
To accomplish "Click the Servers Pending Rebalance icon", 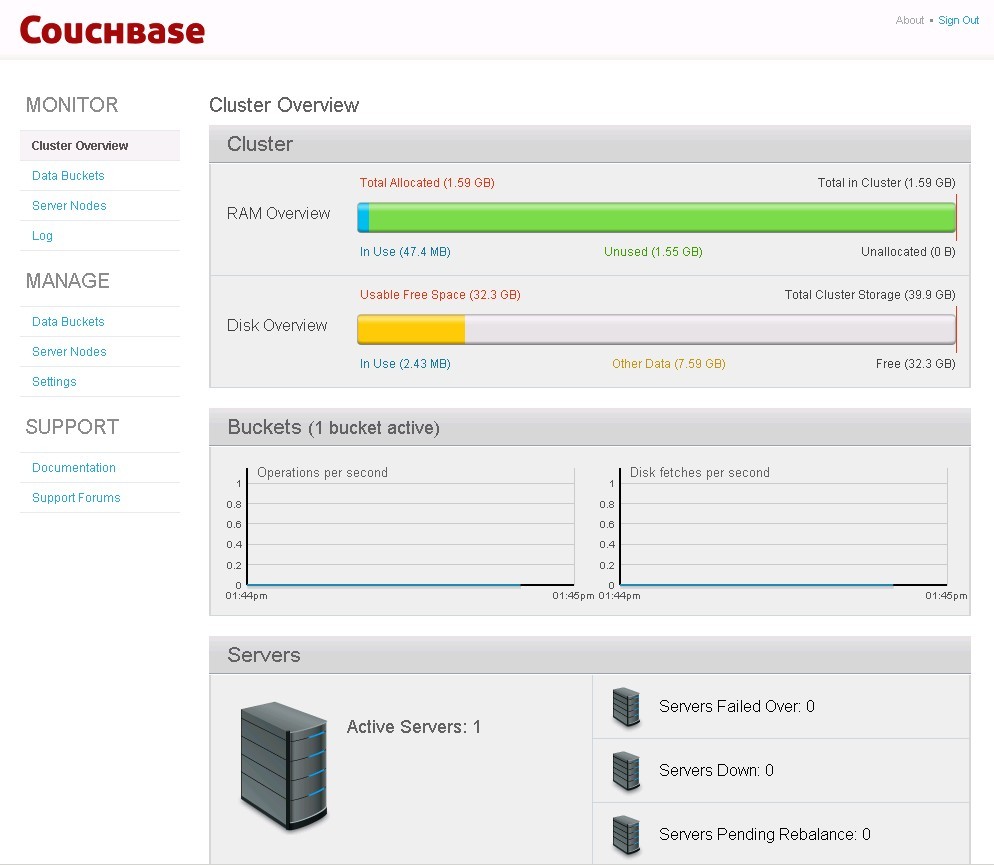I will tap(626, 835).
